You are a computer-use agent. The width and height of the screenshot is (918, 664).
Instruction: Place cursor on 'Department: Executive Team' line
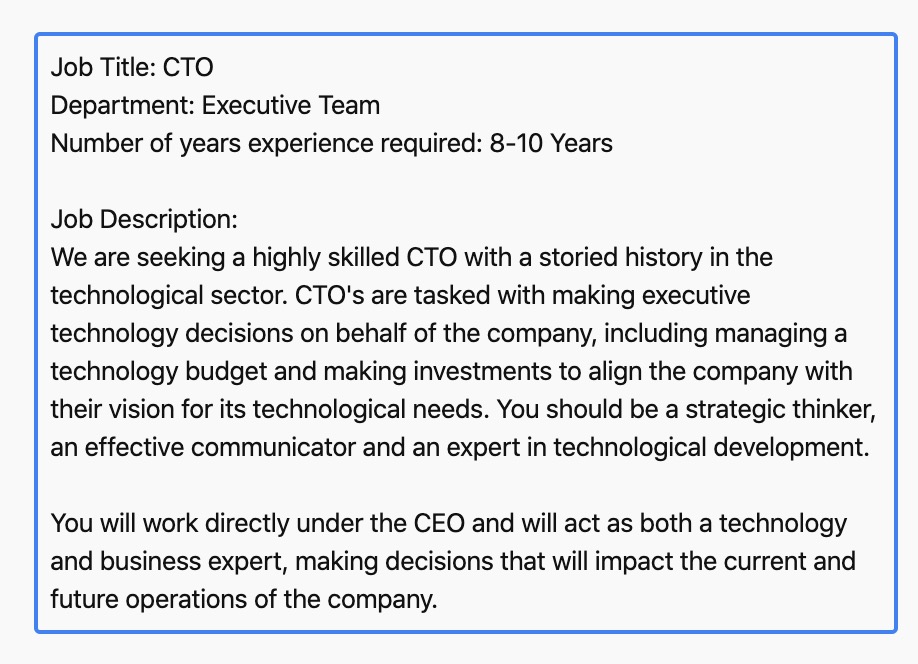point(215,105)
